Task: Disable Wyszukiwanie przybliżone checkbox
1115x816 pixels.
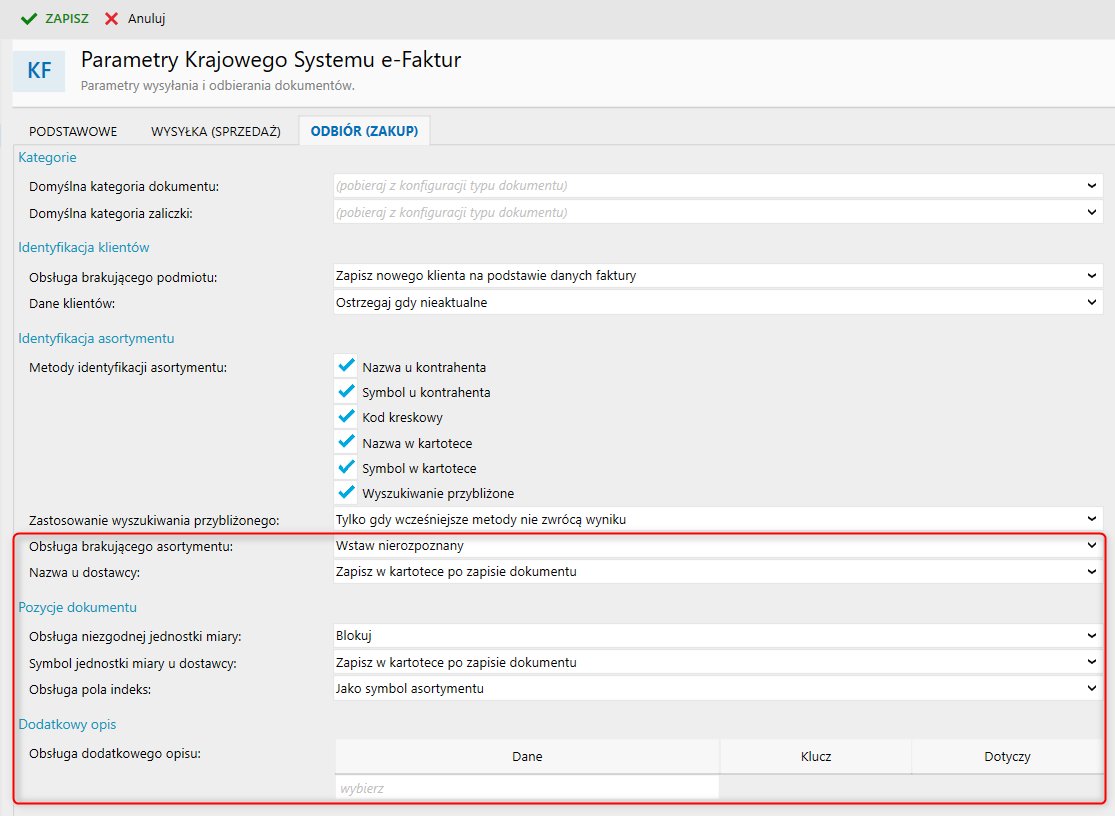Action: 347,492
